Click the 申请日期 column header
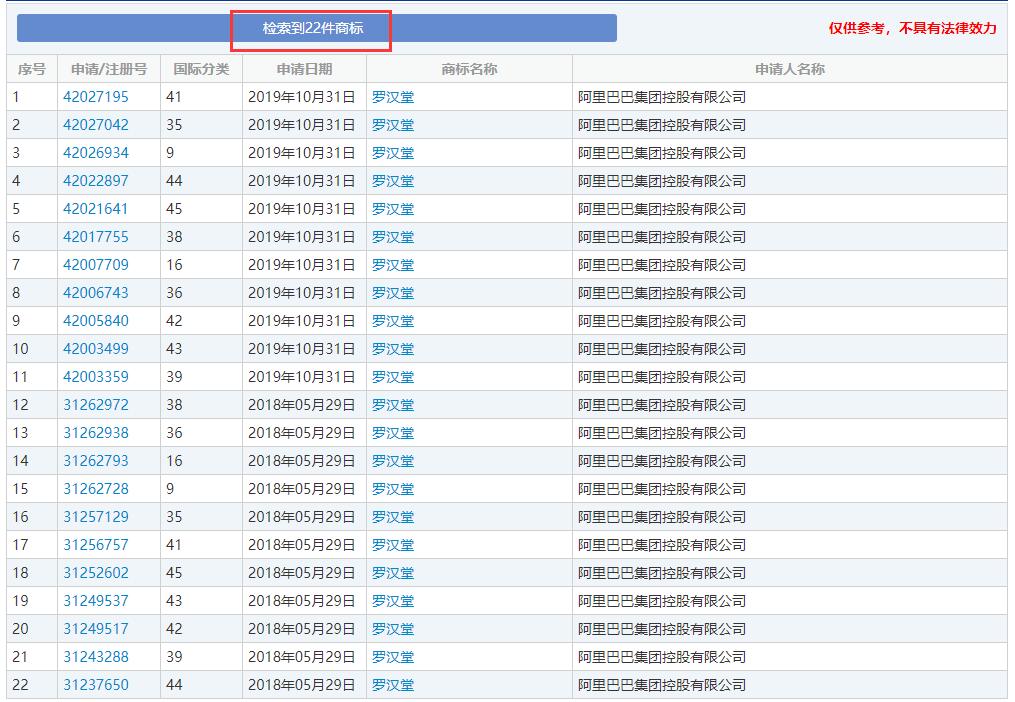 click(x=304, y=69)
